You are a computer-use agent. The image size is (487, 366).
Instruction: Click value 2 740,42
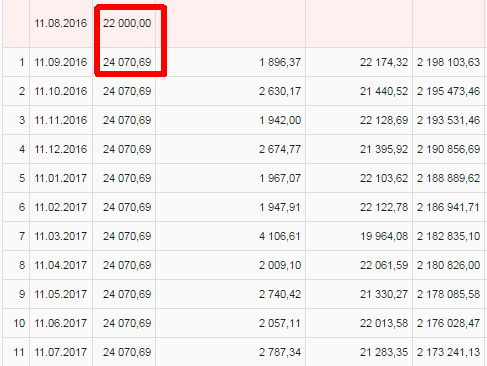coord(280,294)
